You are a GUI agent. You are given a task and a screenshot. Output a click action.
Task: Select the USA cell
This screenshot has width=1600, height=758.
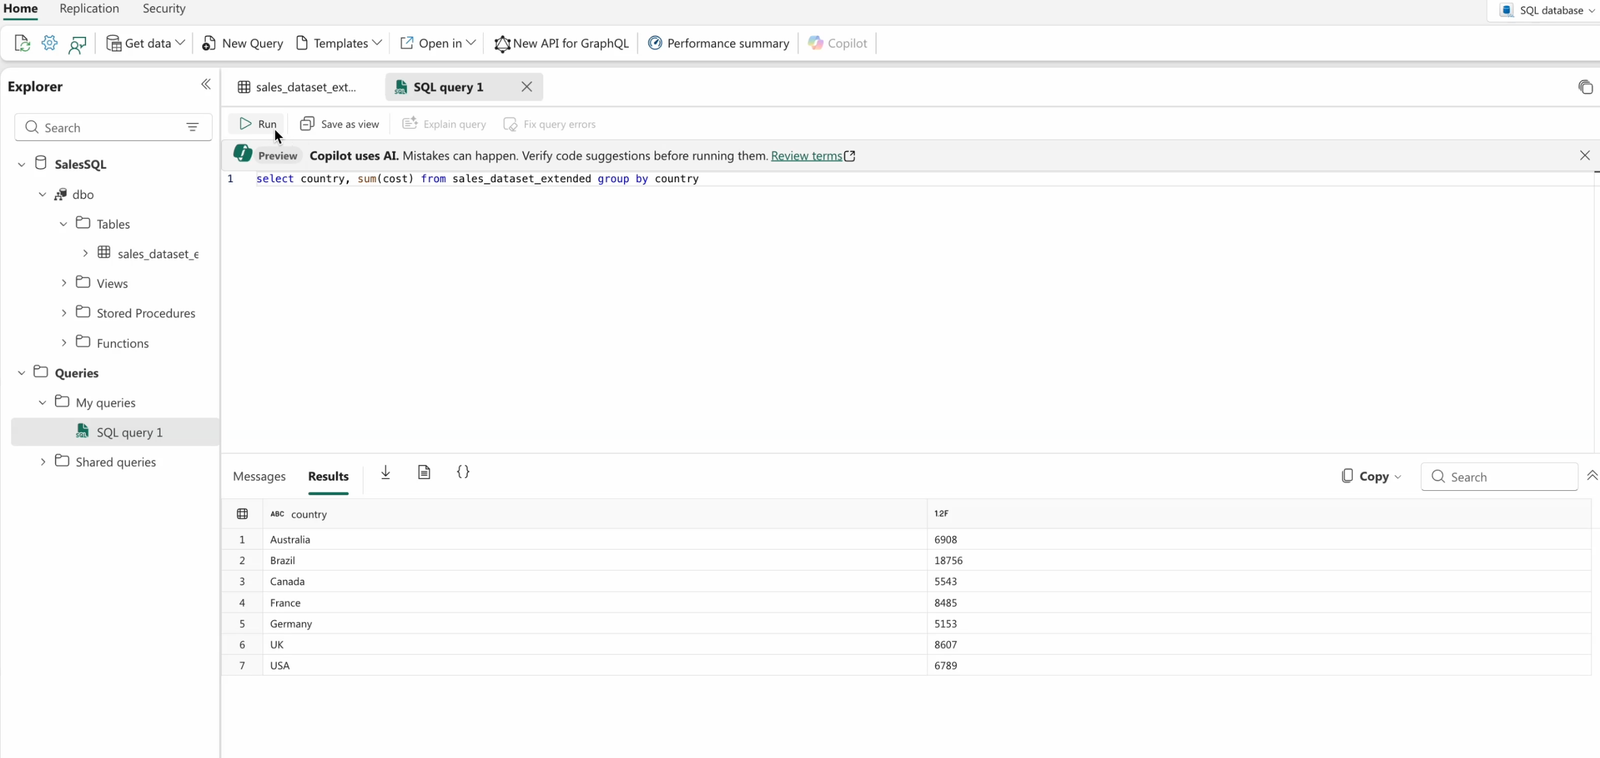(595, 666)
